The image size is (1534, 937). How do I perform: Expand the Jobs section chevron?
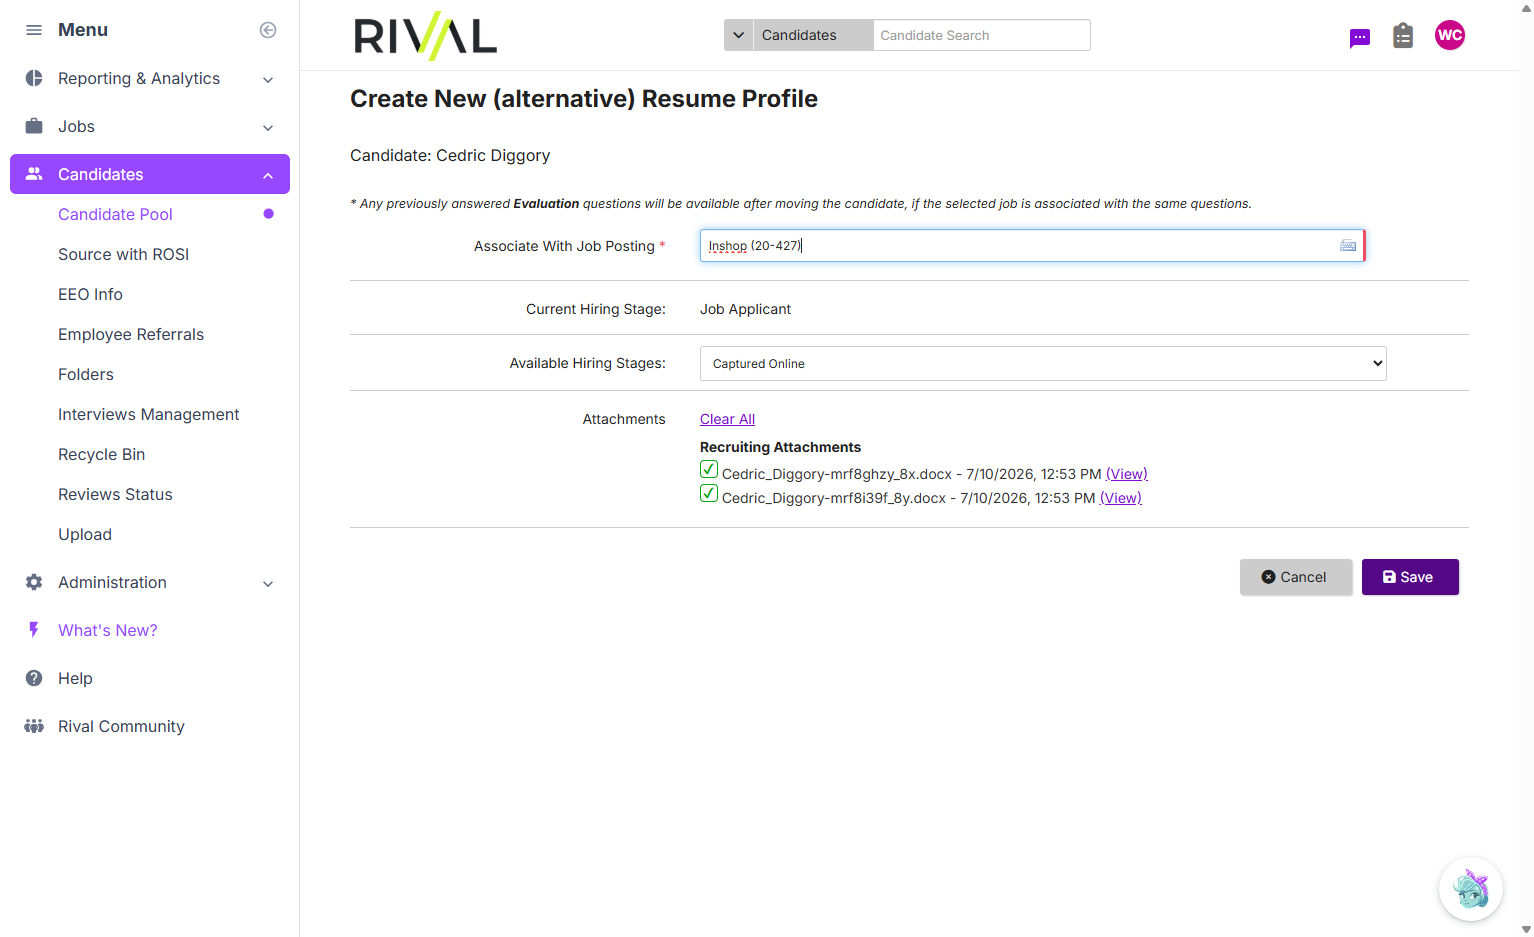[268, 127]
